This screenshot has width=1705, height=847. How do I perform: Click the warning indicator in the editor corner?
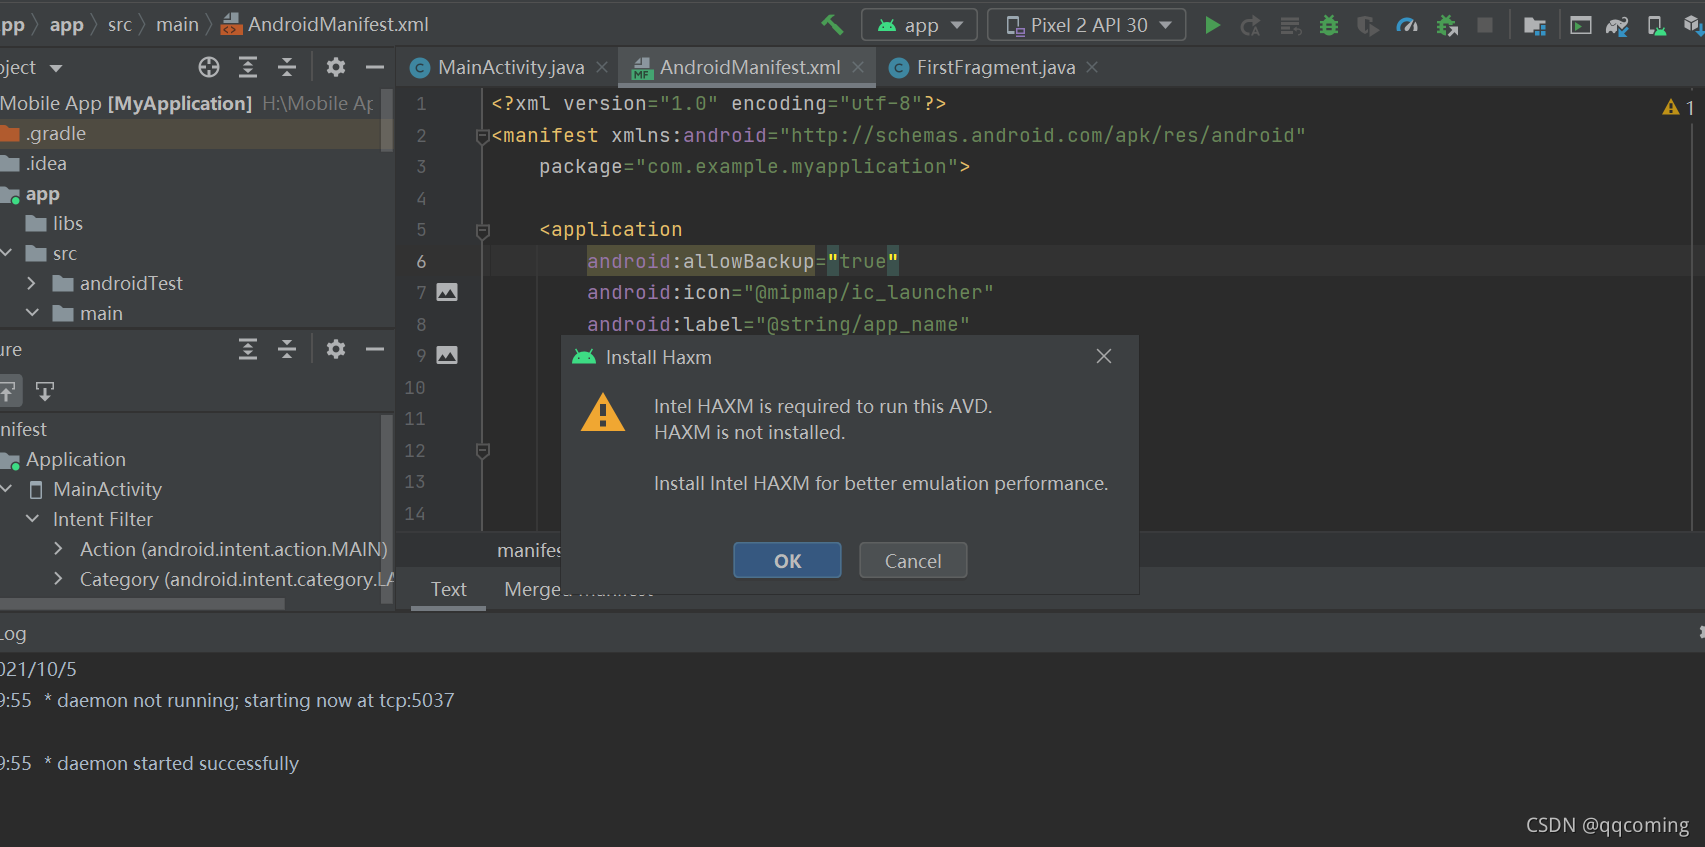[x=1678, y=107]
